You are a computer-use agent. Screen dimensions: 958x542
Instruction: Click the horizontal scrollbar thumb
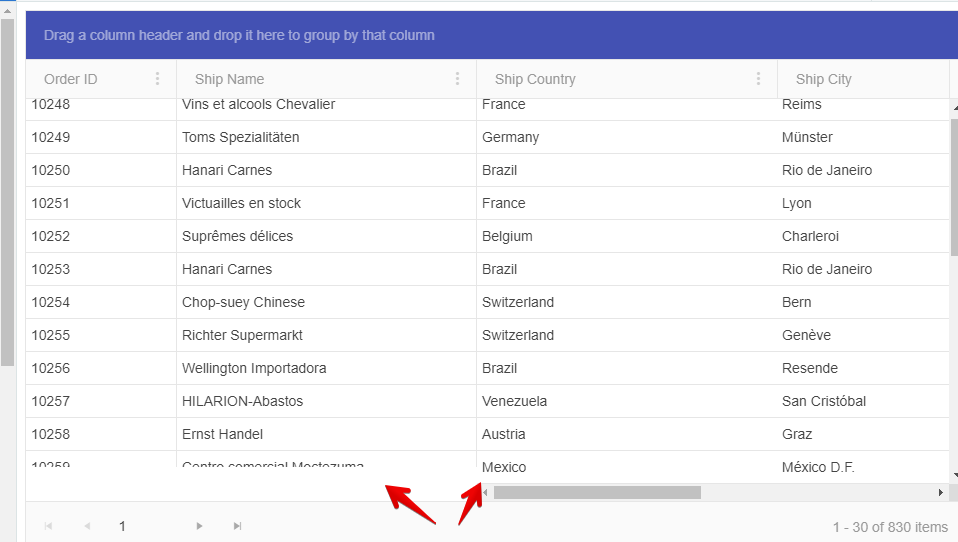pyautogui.click(x=597, y=492)
